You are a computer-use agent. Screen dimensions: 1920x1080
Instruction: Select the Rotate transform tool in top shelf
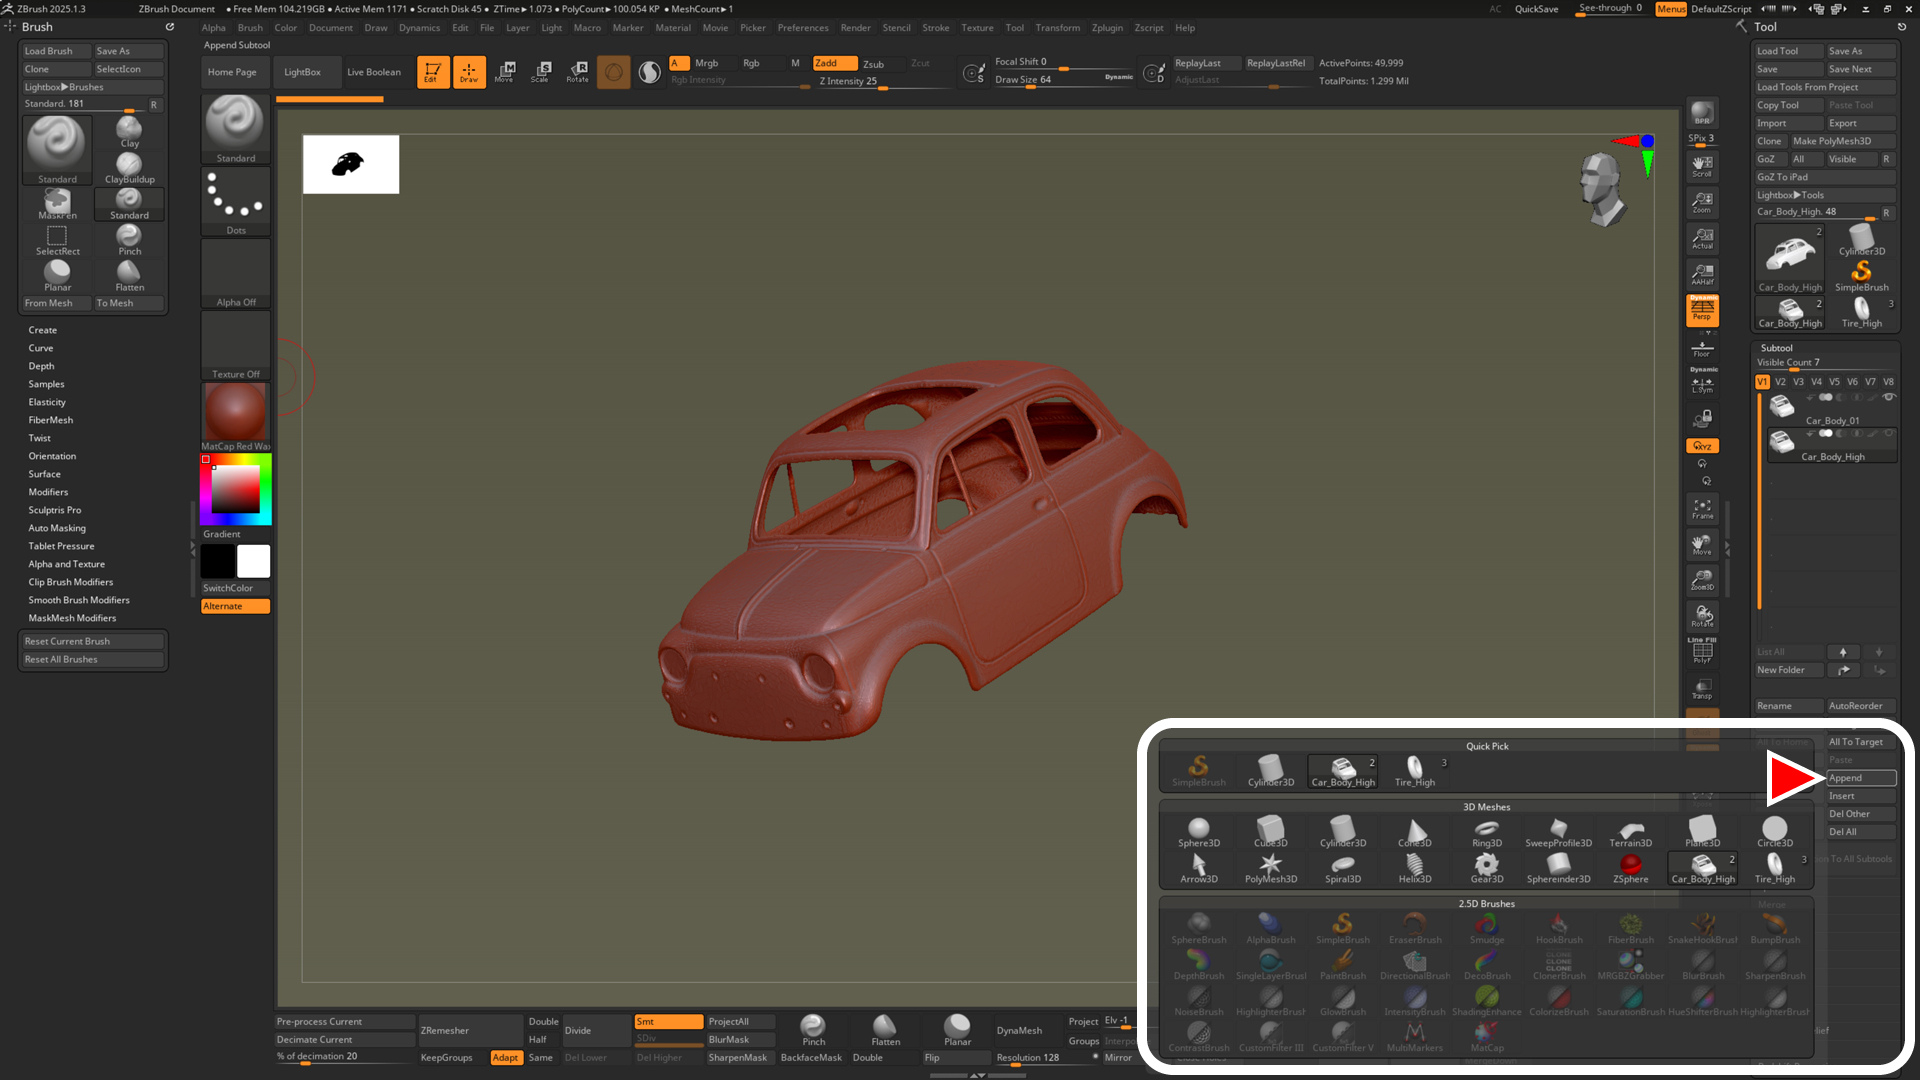[x=577, y=72]
